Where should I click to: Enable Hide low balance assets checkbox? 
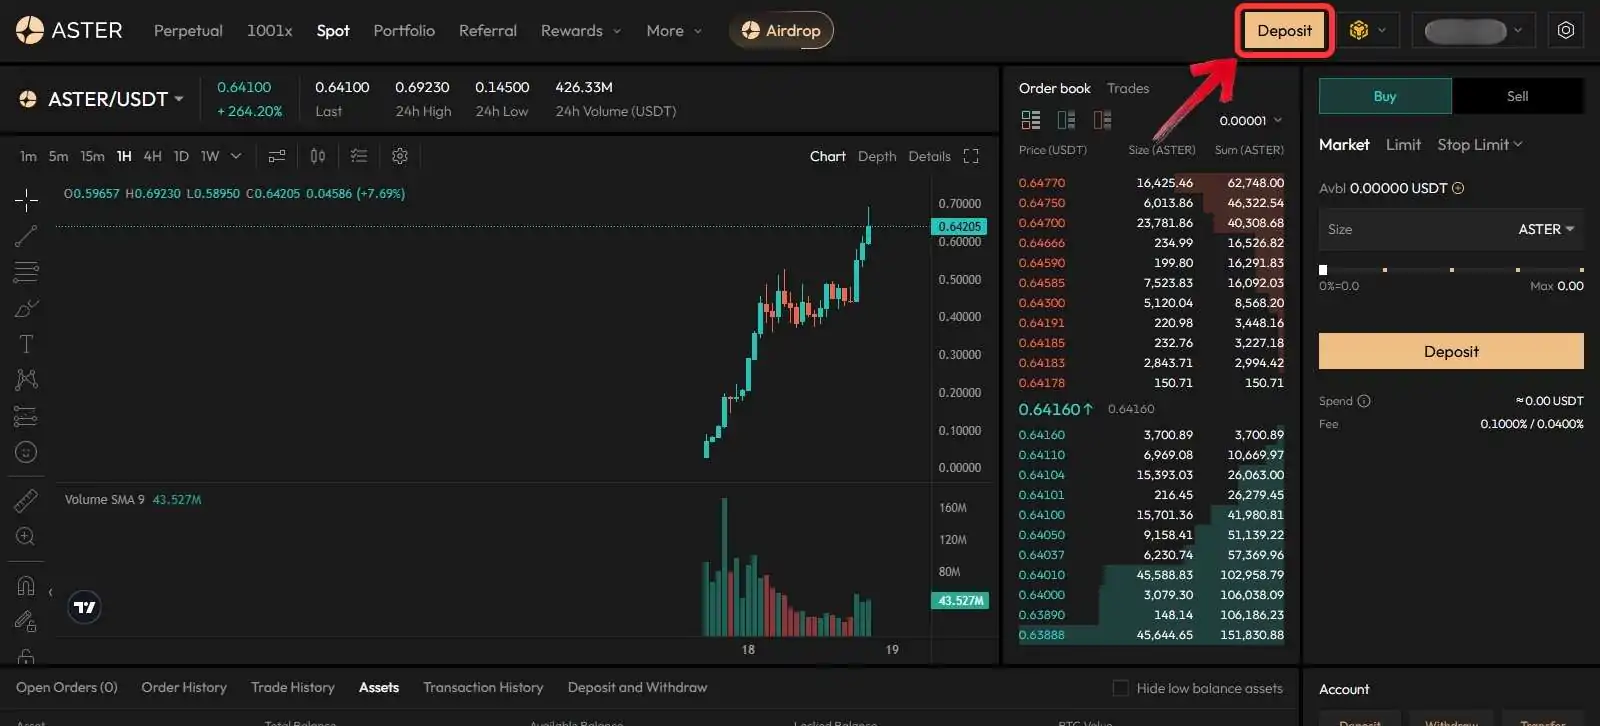click(1121, 688)
